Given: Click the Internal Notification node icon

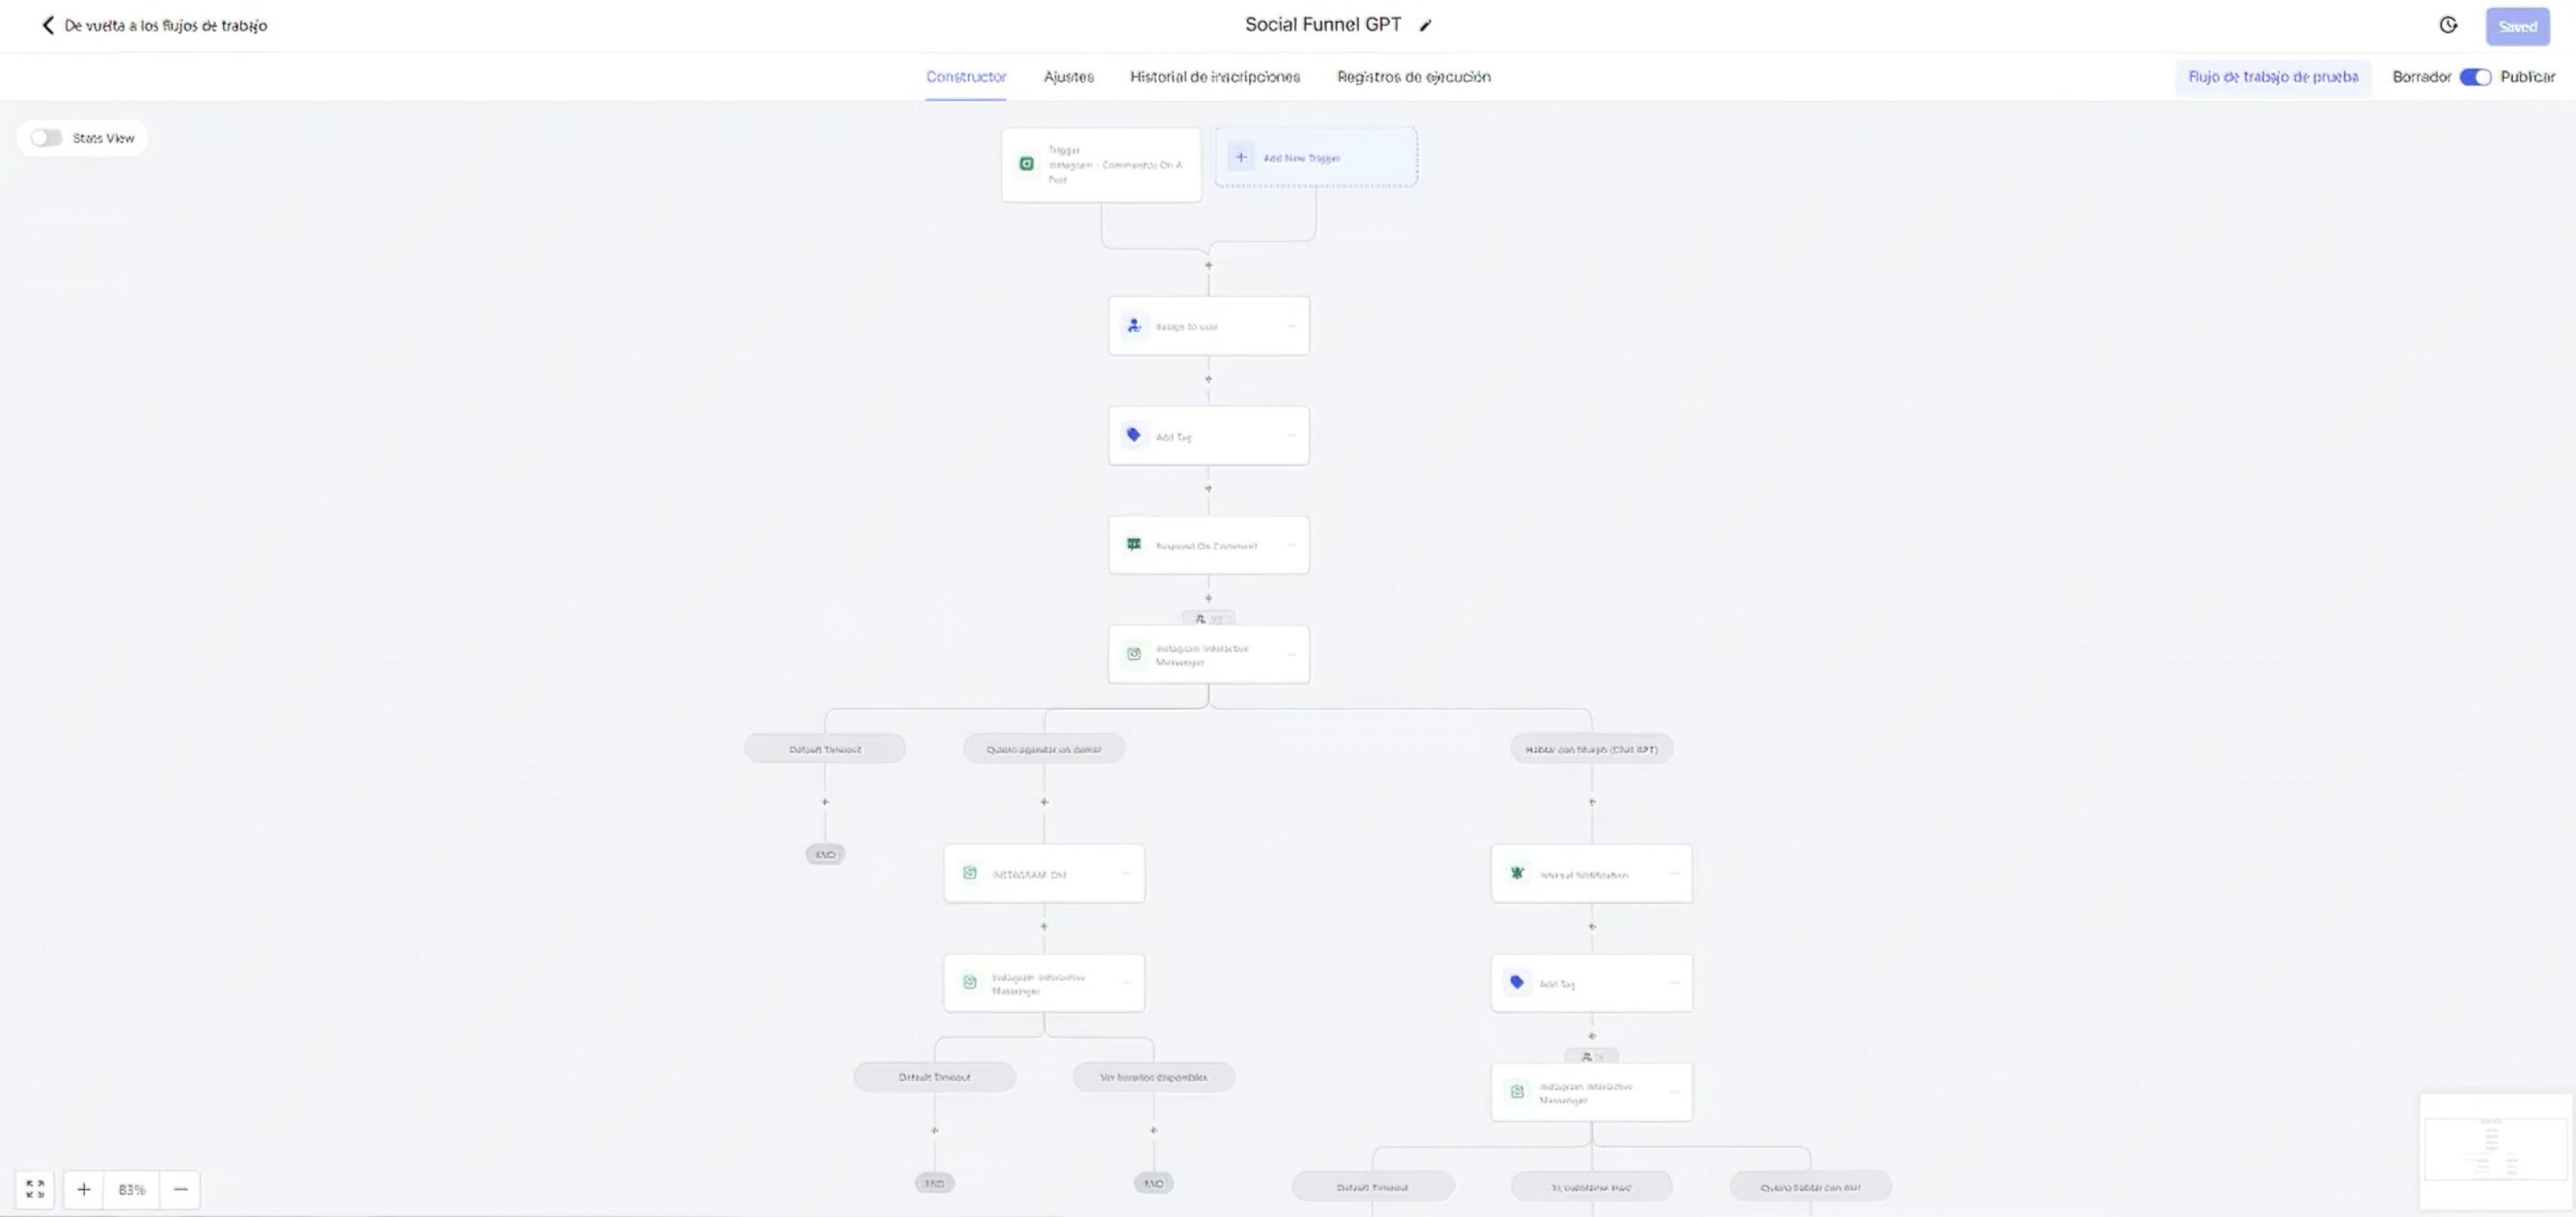Looking at the screenshot, I should [1517, 873].
